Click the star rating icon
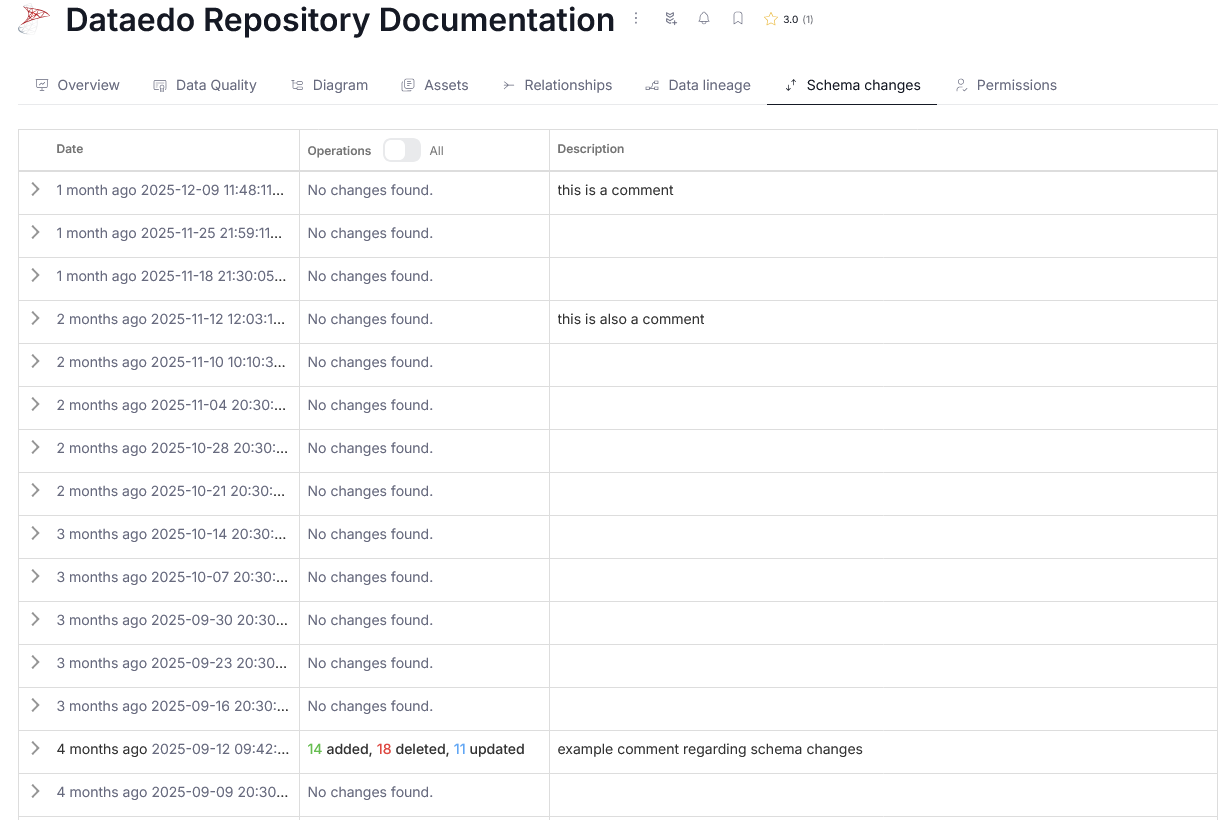Screen dimensions: 1227x820 (x=771, y=19)
